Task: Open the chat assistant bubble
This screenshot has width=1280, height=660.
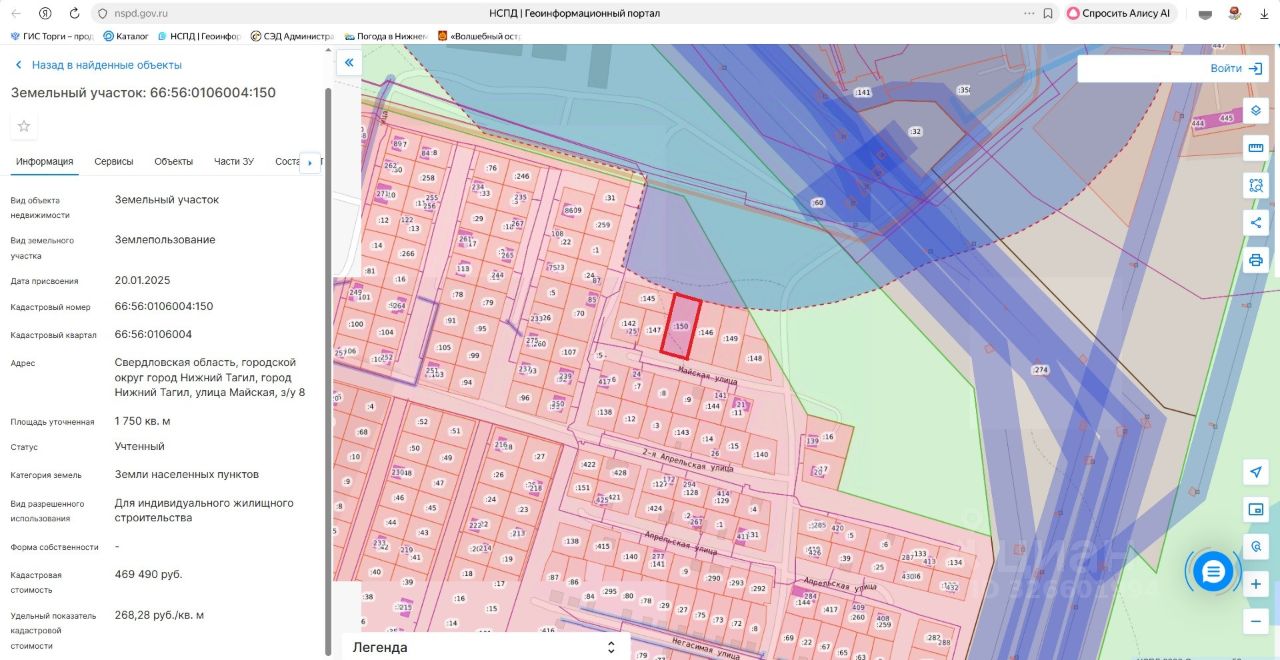Action: 1213,571
